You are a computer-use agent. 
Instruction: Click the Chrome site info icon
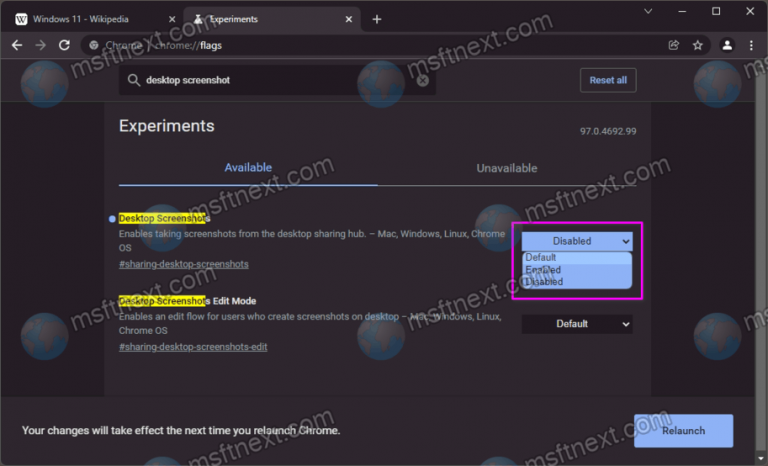(94, 45)
